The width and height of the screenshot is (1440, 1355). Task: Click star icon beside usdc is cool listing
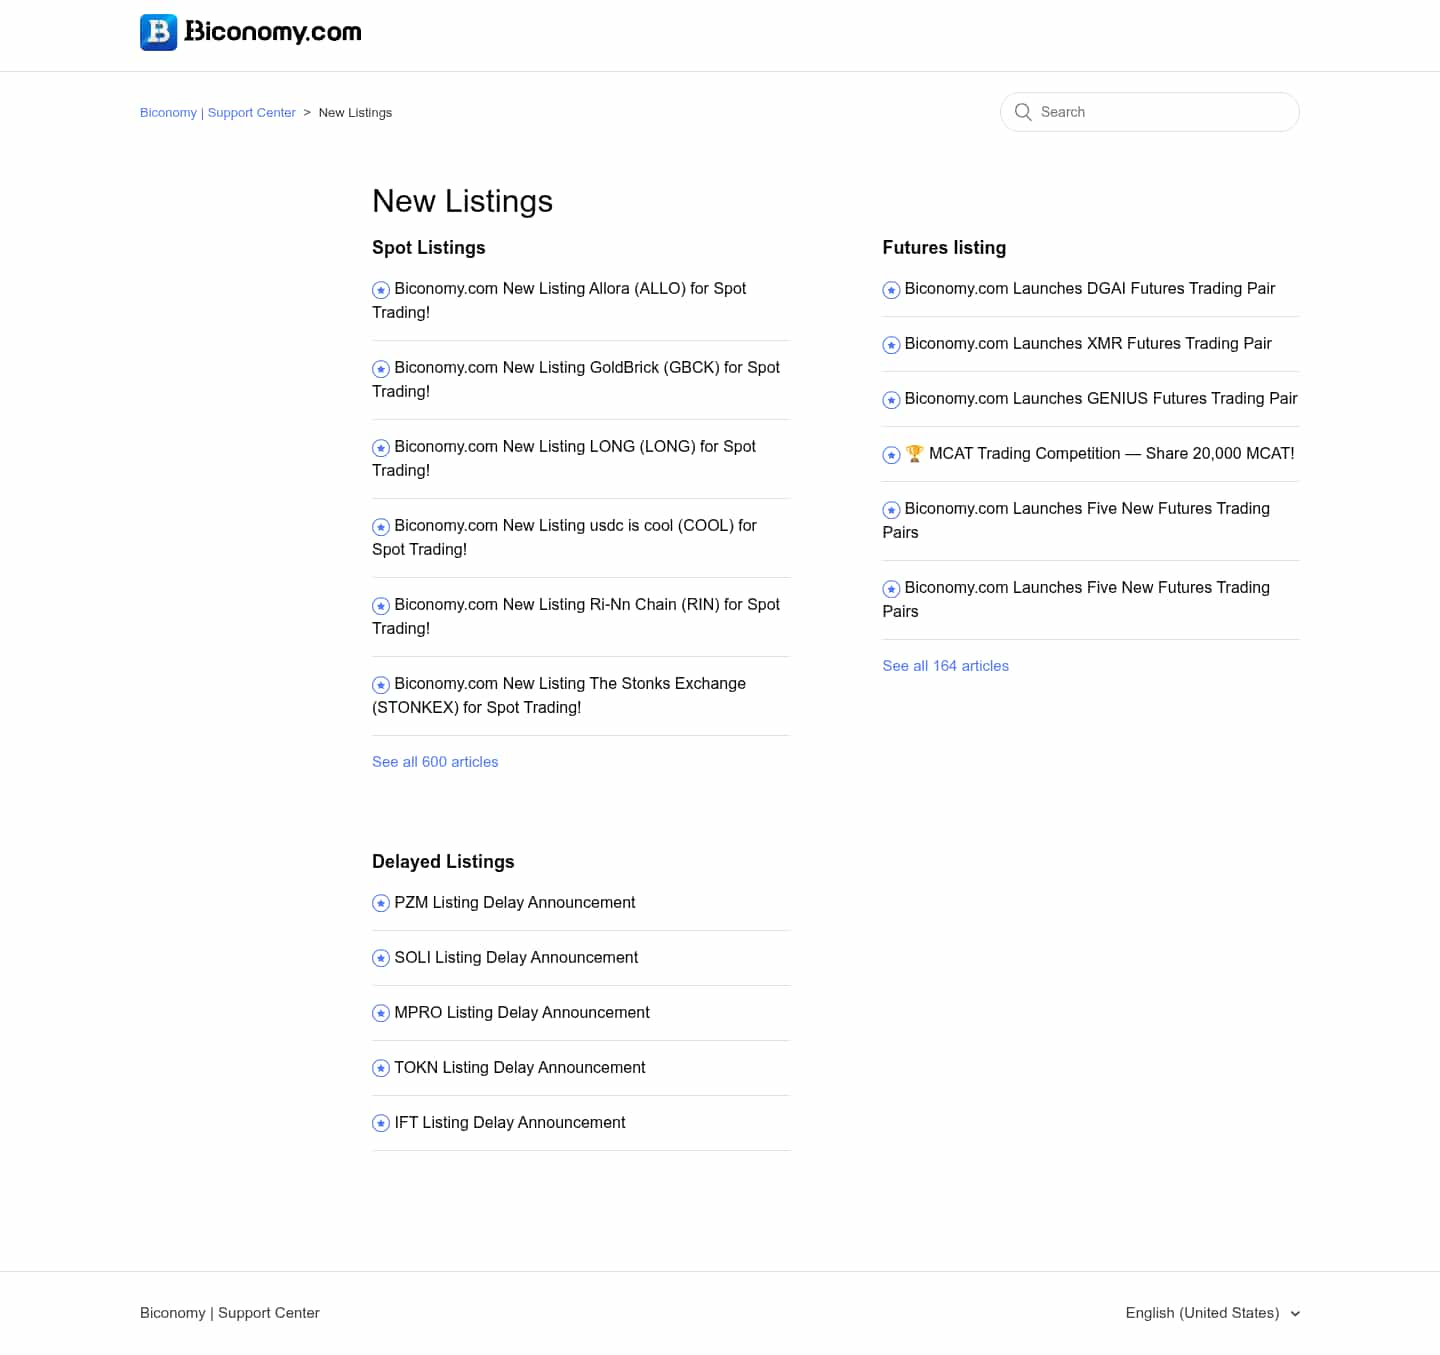[x=381, y=527]
